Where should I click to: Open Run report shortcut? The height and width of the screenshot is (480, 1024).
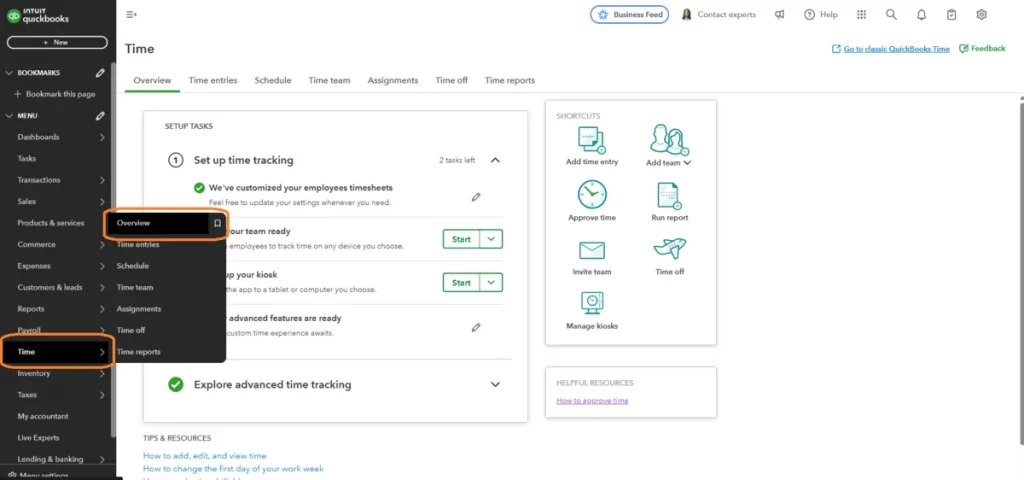coord(669,201)
